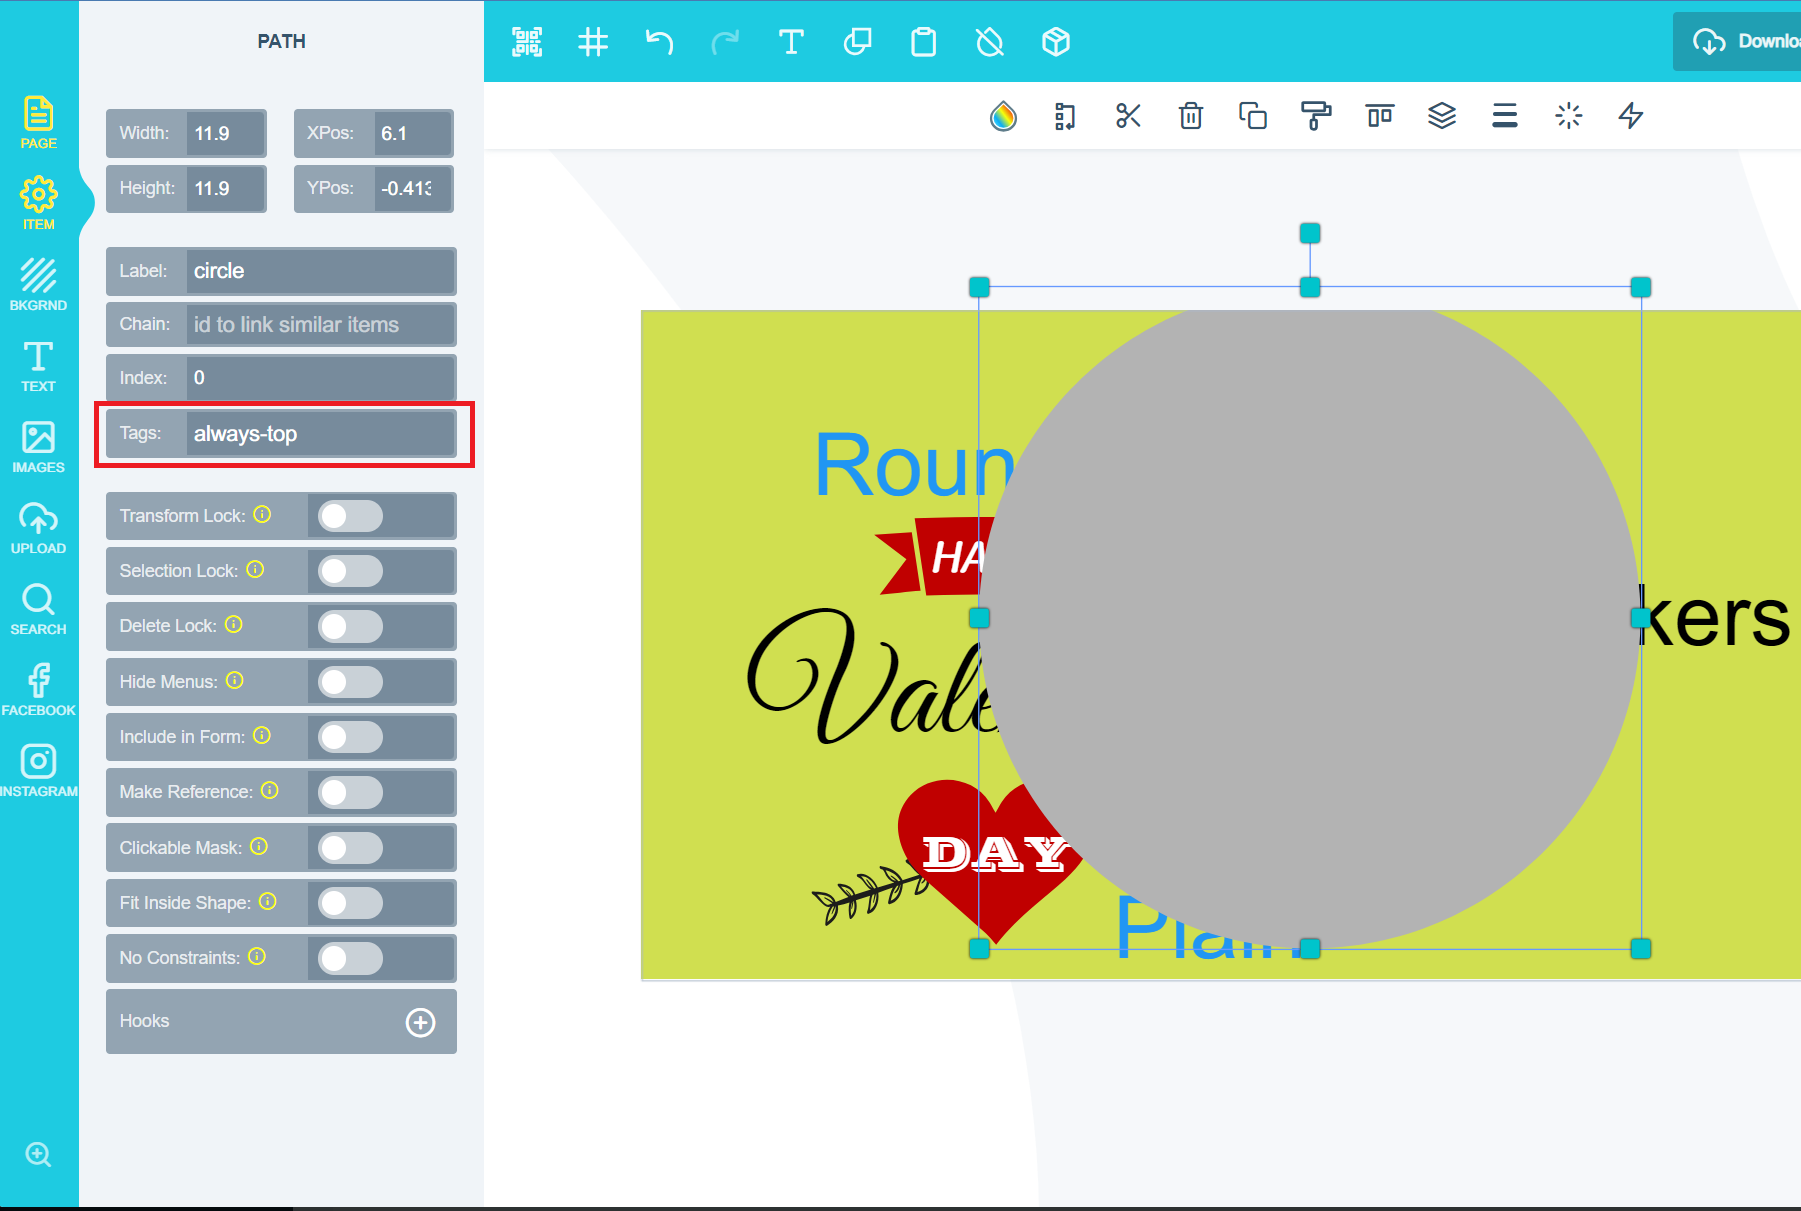
Task: Show info for No Constraints
Action: coord(257,957)
